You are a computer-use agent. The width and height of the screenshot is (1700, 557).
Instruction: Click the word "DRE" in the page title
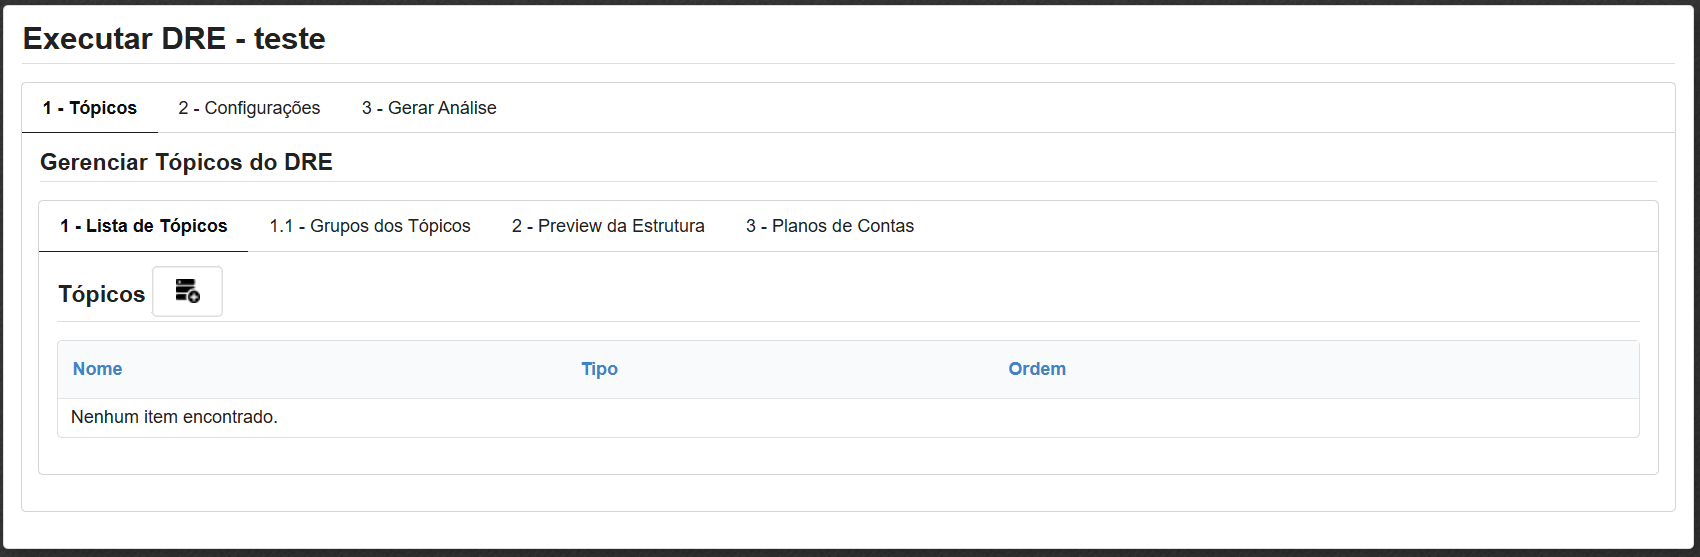[x=194, y=39]
